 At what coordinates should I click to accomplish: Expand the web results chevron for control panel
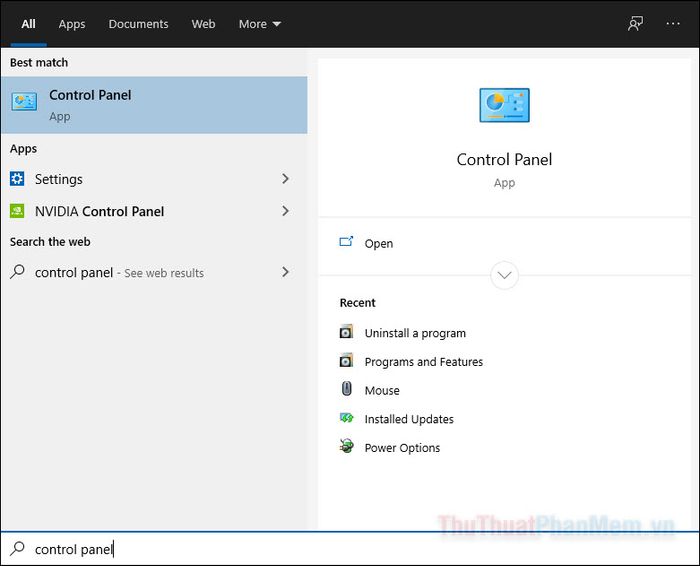point(285,272)
